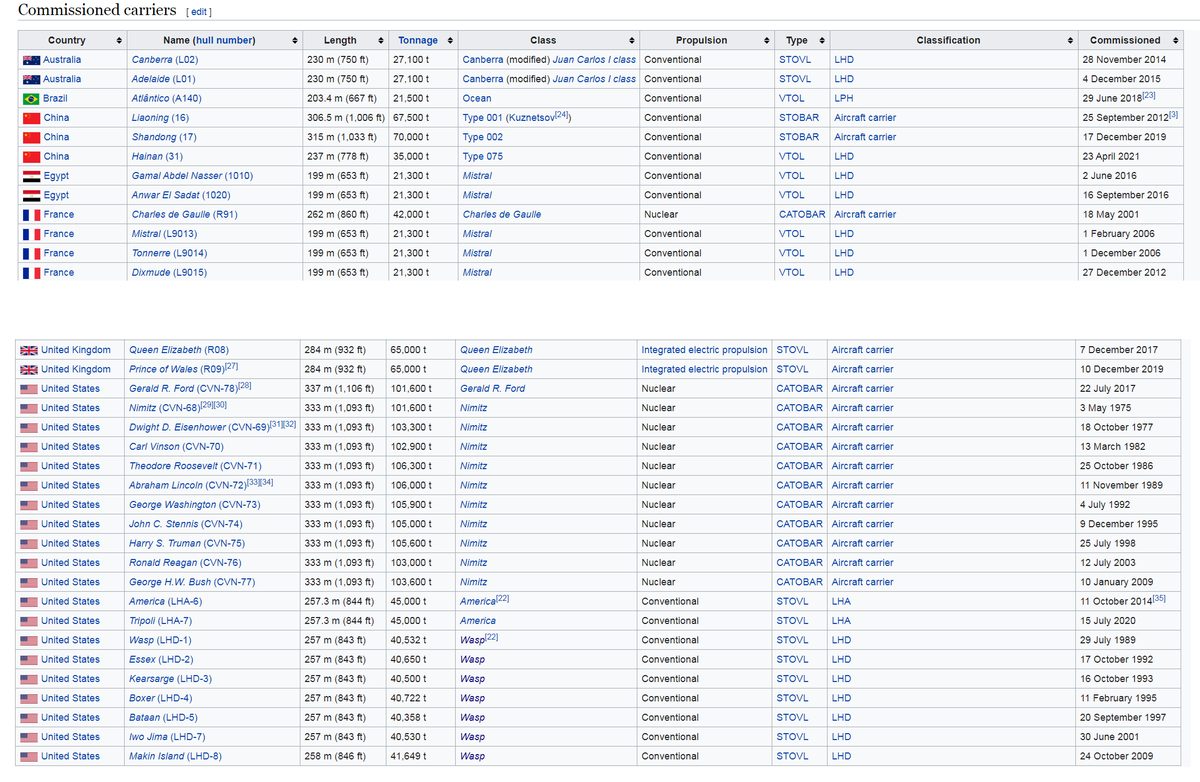1200x782 pixels.
Task: Open the Theodore Roosevelt (CVN-71) link
Action: pyautogui.click(x=195, y=466)
